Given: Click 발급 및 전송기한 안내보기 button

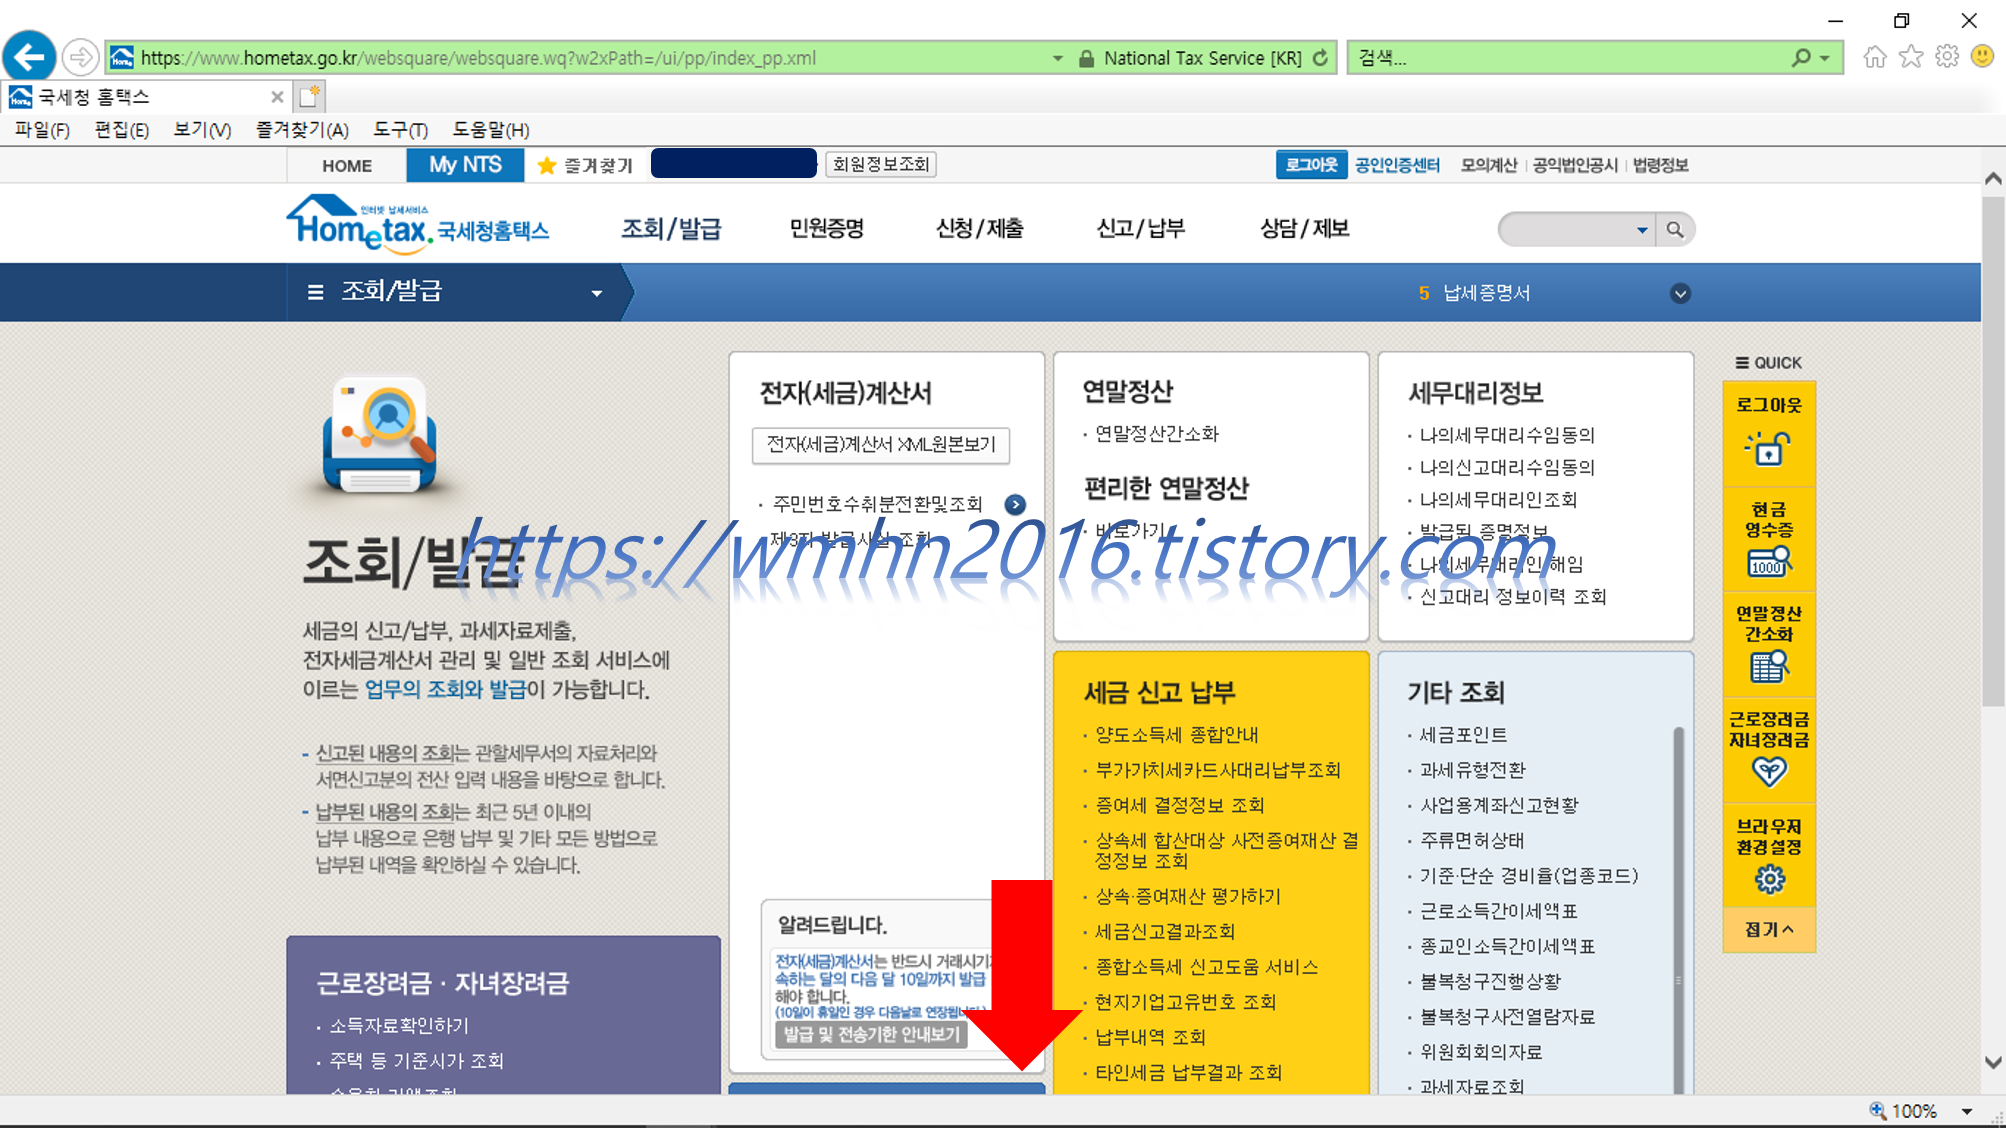Looking at the screenshot, I should (871, 1034).
